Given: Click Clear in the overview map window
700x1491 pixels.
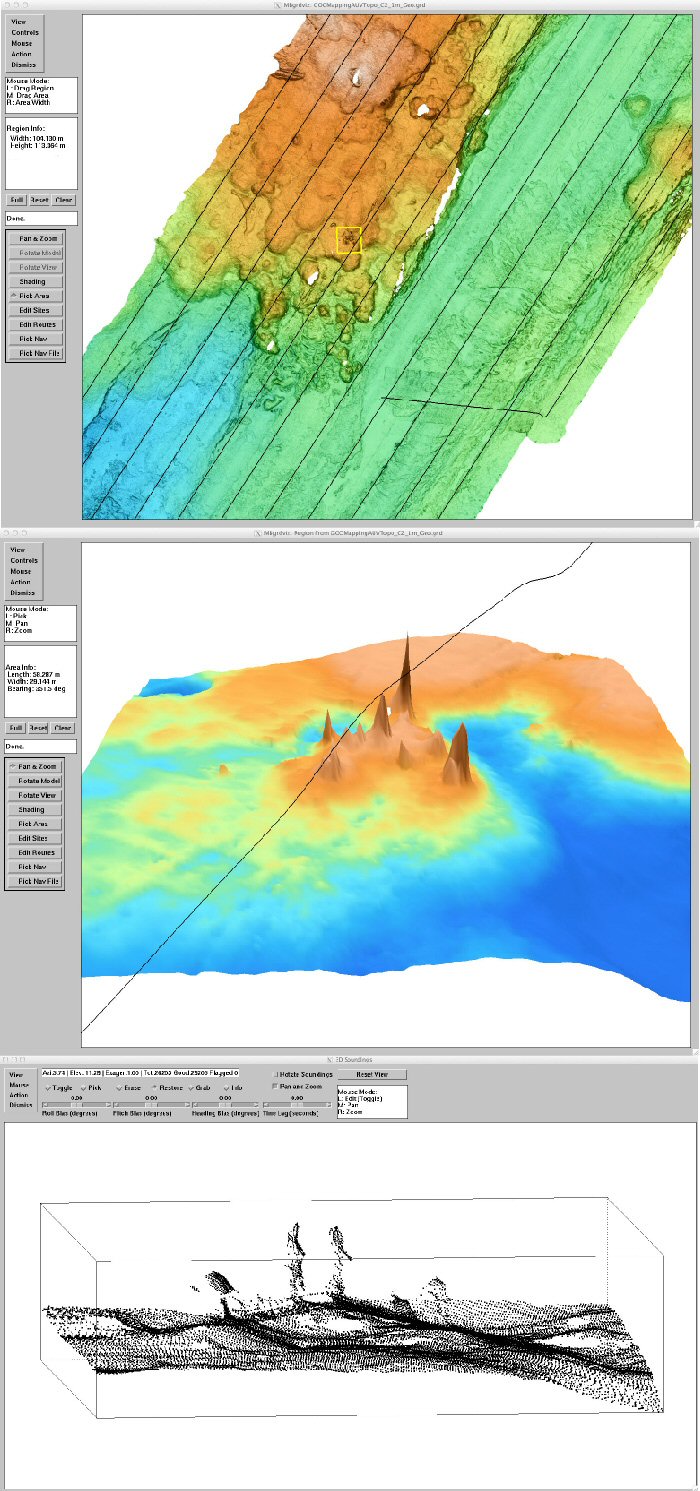Looking at the screenshot, I should coord(64,200).
